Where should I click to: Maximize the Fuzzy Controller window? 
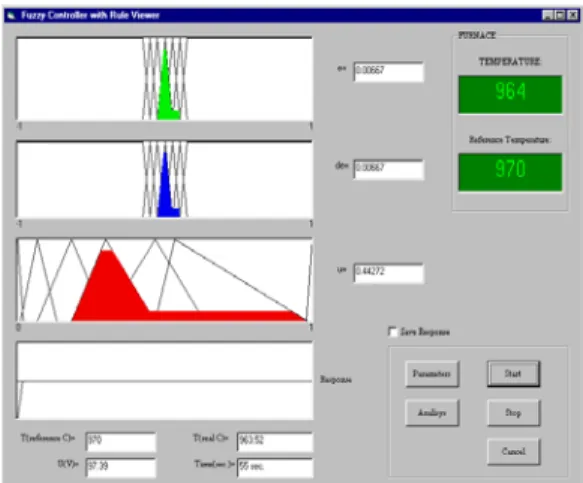tap(560, 15)
